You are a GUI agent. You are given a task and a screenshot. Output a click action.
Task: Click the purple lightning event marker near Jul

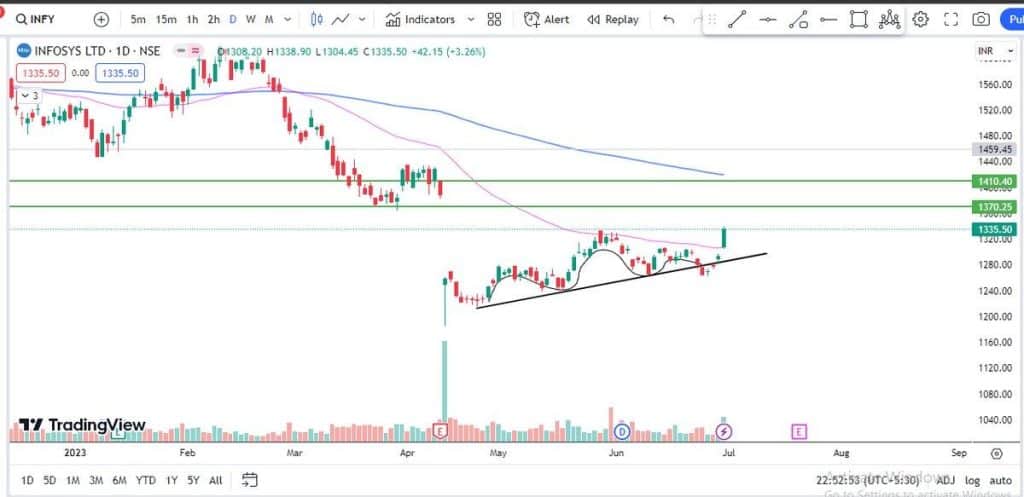(723, 431)
